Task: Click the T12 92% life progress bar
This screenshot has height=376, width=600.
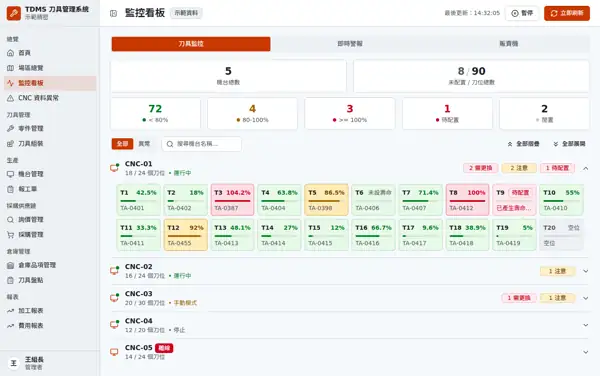Action: point(185,236)
